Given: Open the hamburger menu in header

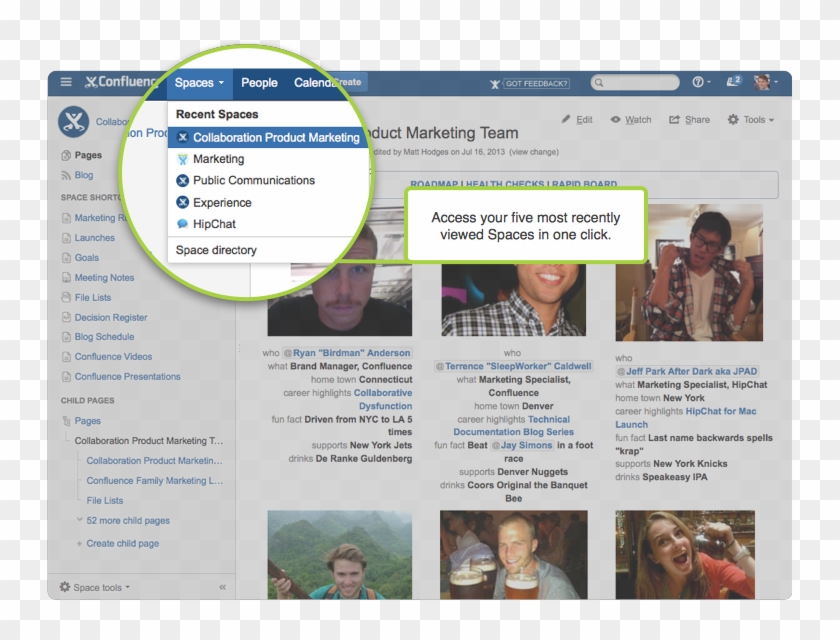Looking at the screenshot, I should pyautogui.click(x=66, y=82).
